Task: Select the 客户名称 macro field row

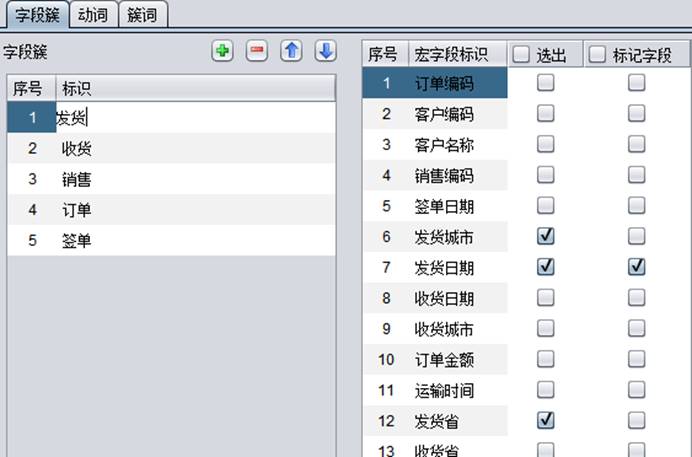Action: (444, 145)
